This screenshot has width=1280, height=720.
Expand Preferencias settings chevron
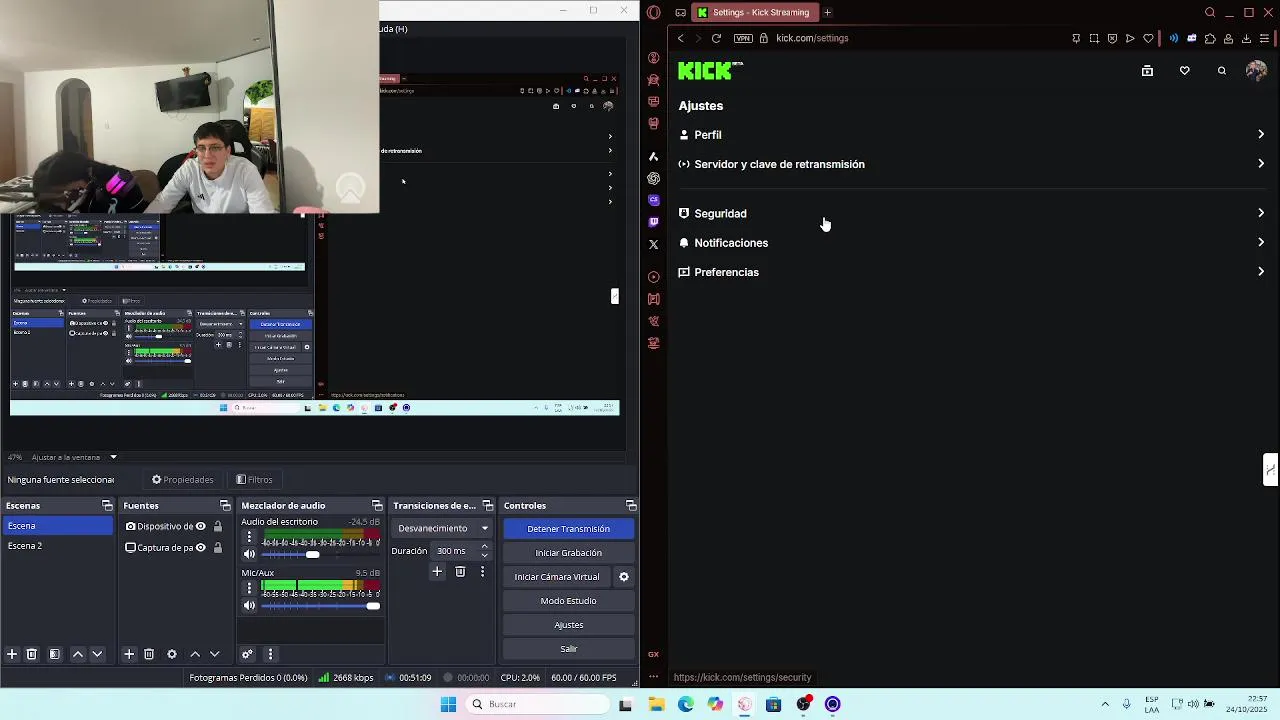coord(1261,271)
